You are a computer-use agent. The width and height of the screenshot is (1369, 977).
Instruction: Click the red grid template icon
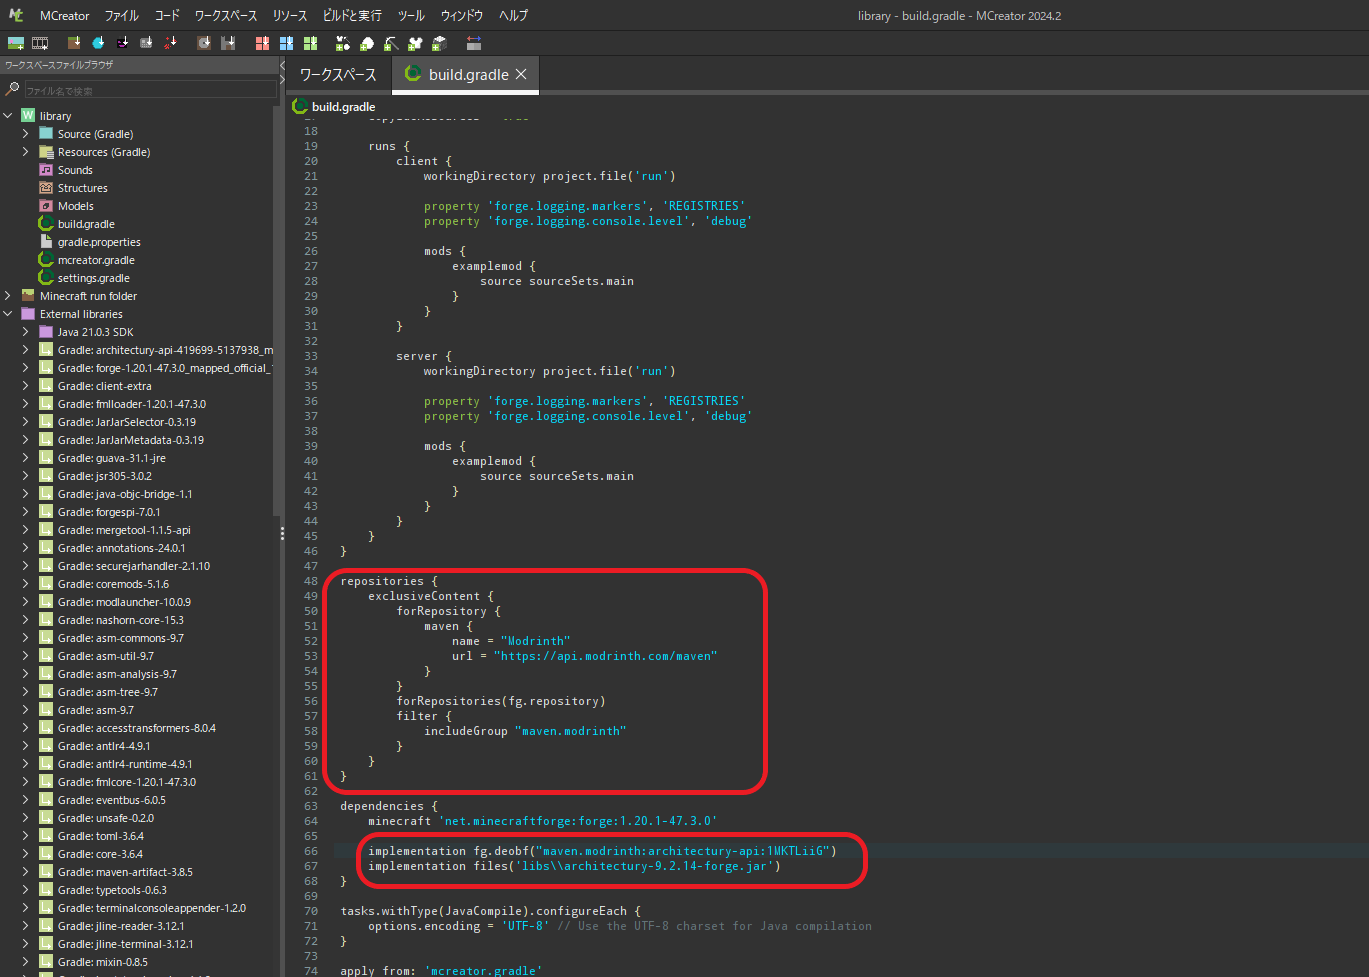tap(262, 43)
